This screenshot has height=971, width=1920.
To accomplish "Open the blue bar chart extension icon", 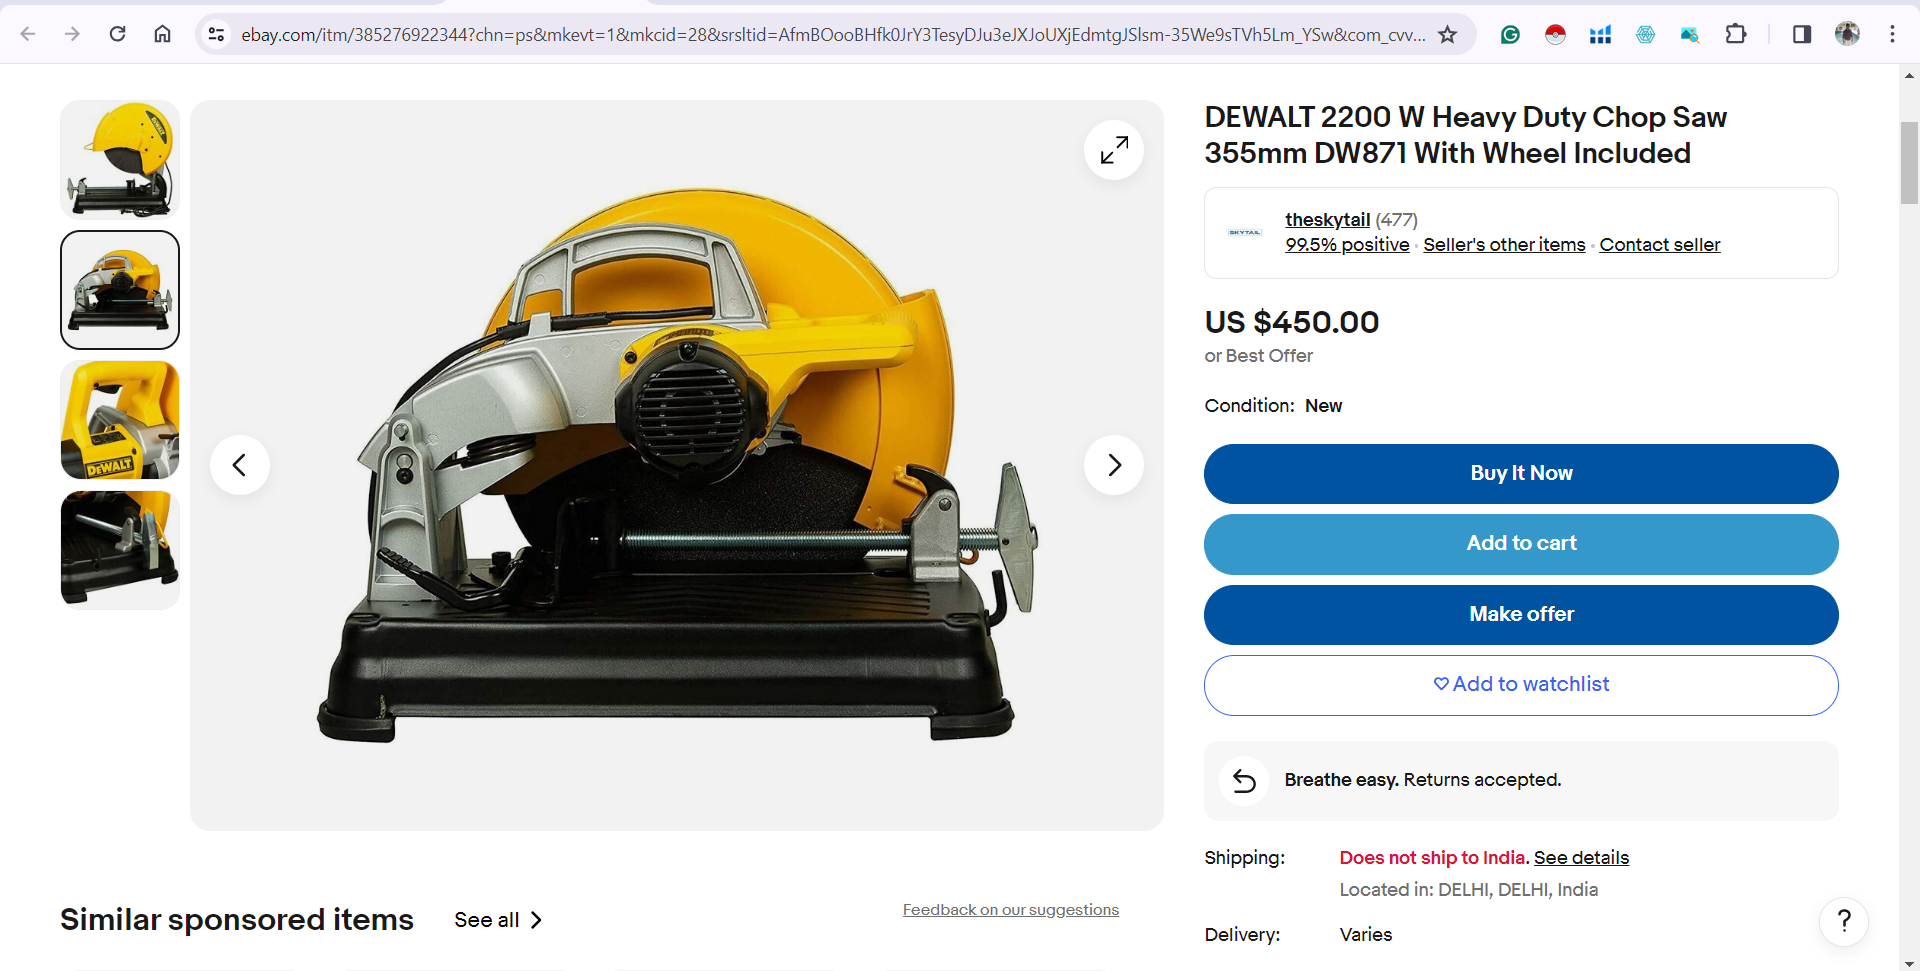I will coord(1600,34).
